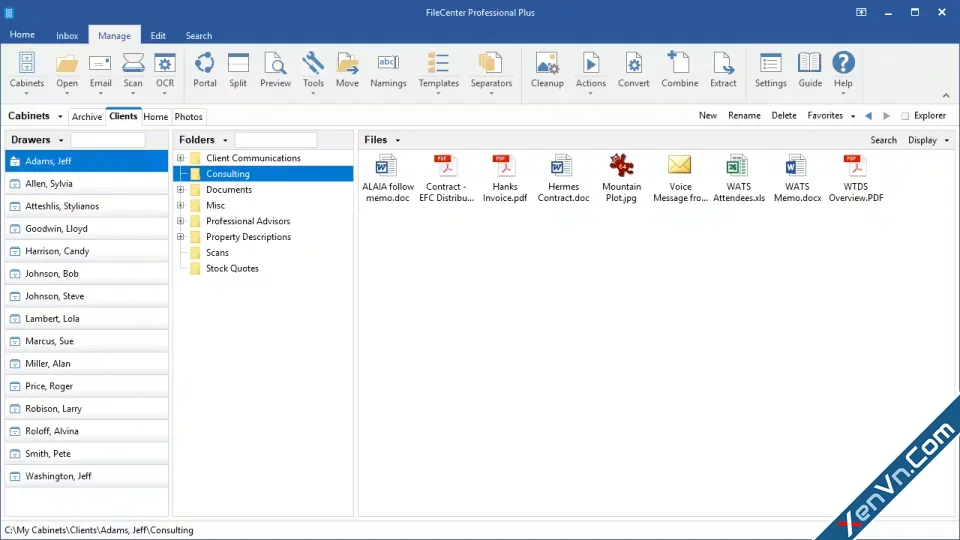Click the Templates ribbon icon
This screenshot has height=540, width=960.
(x=438, y=70)
